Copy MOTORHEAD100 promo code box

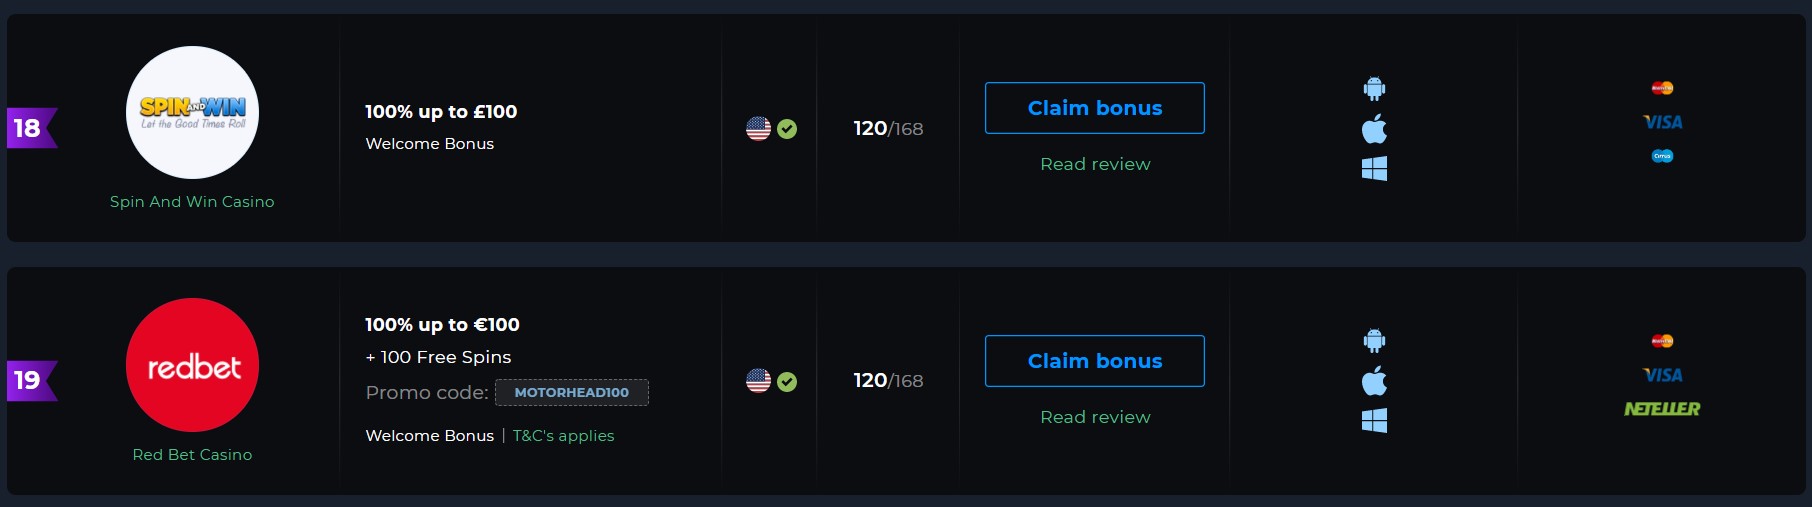coord(572,393)
